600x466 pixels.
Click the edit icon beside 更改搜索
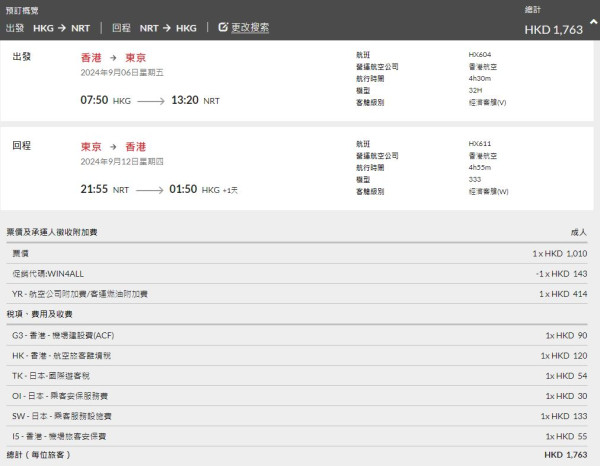[x=223, y=27]
